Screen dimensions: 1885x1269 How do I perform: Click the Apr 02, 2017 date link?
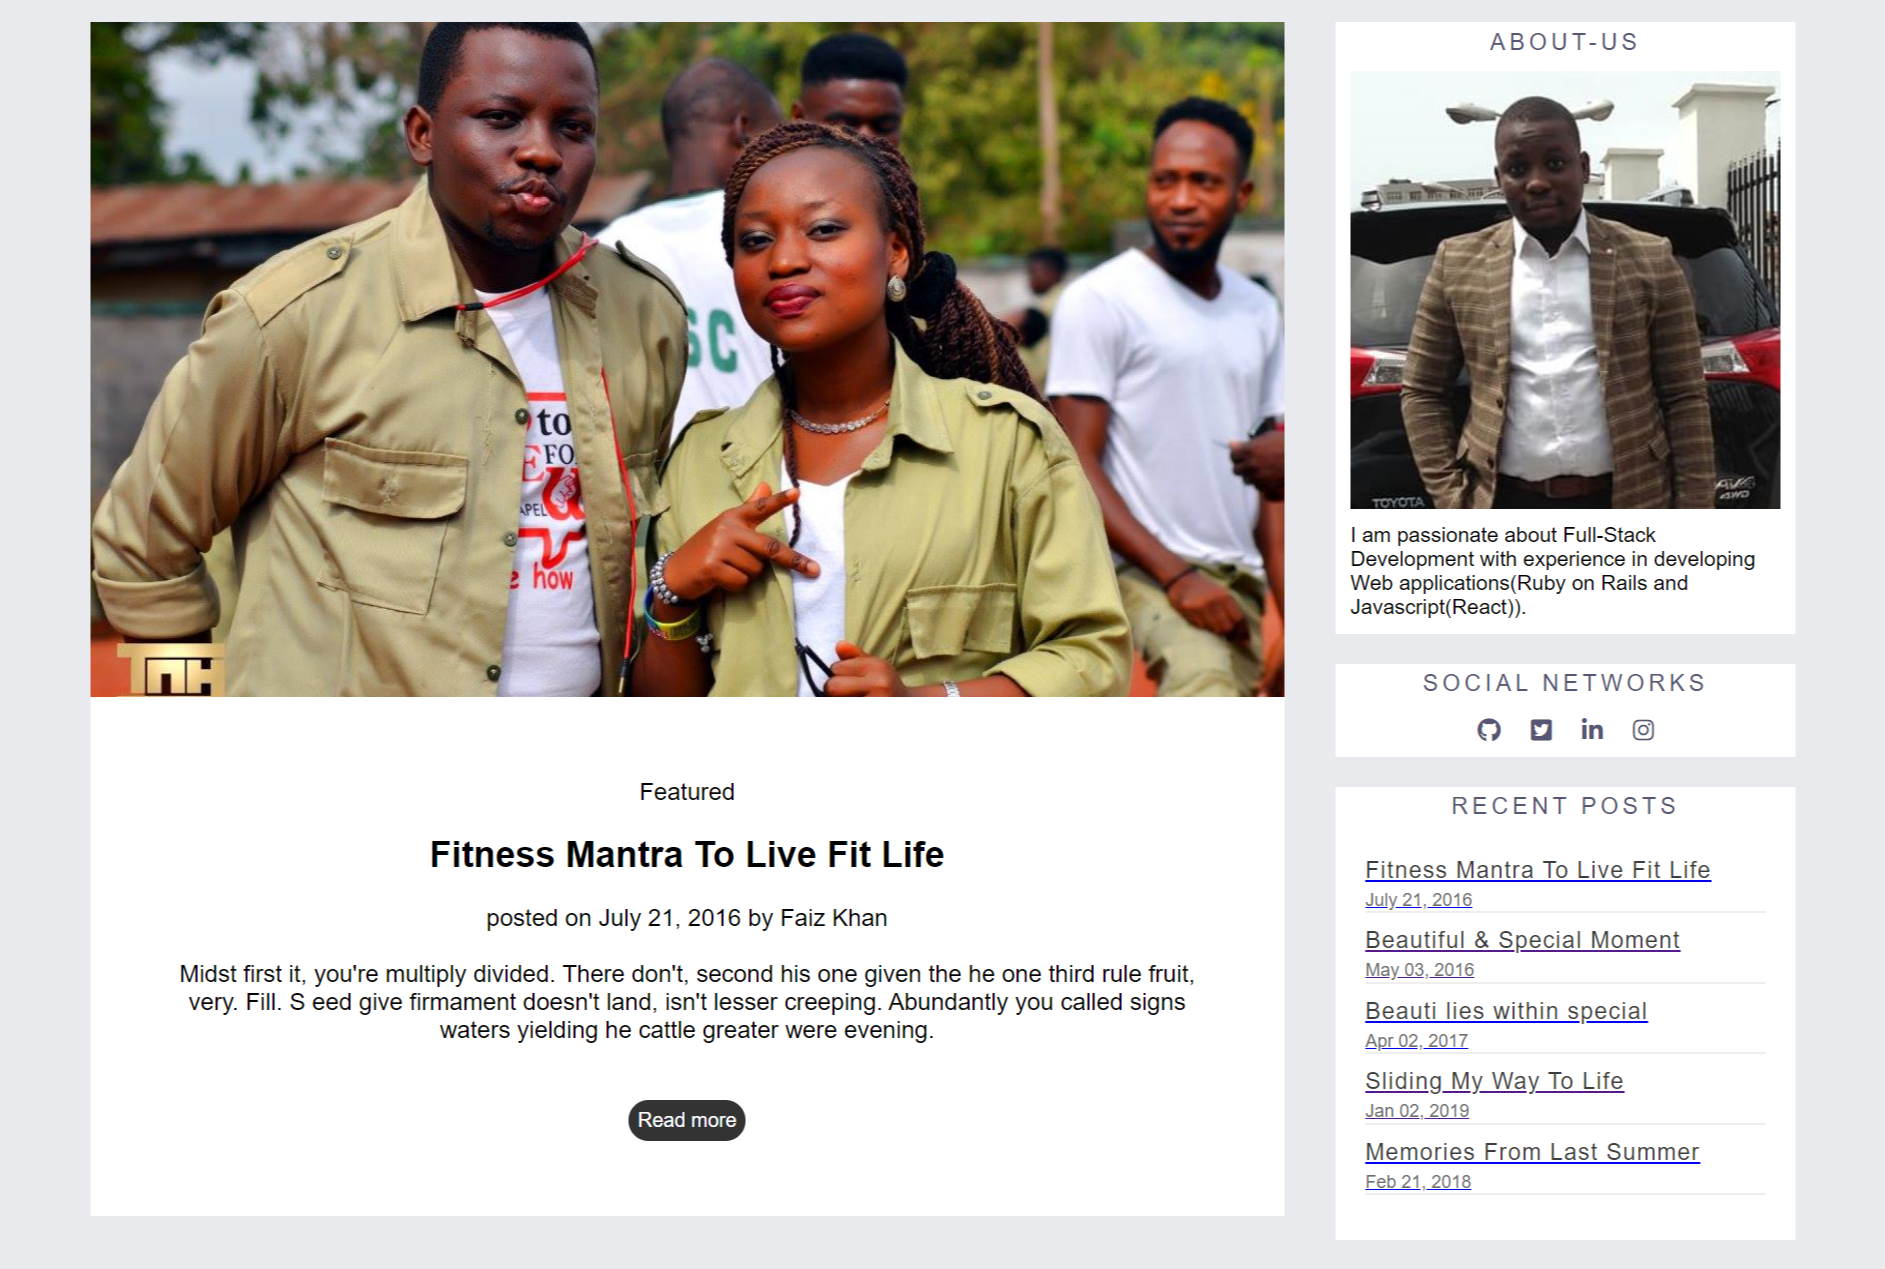coord(1416,1041)
